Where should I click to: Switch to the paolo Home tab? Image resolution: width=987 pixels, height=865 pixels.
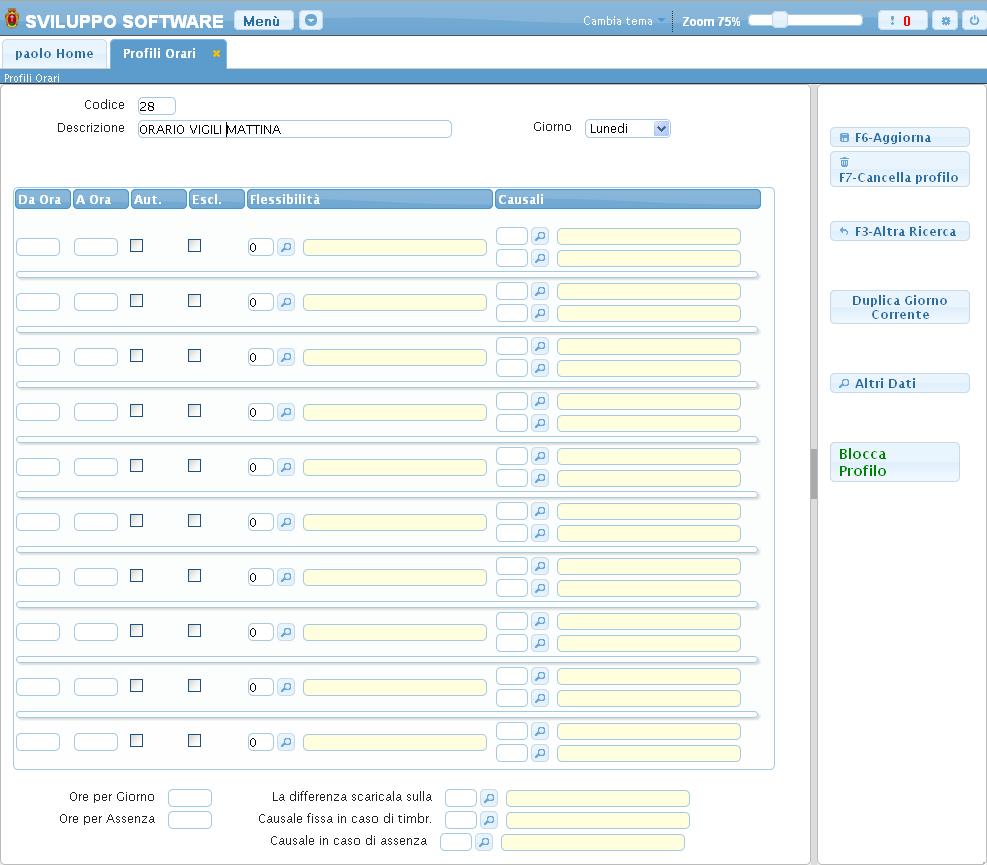coord(54,54)
